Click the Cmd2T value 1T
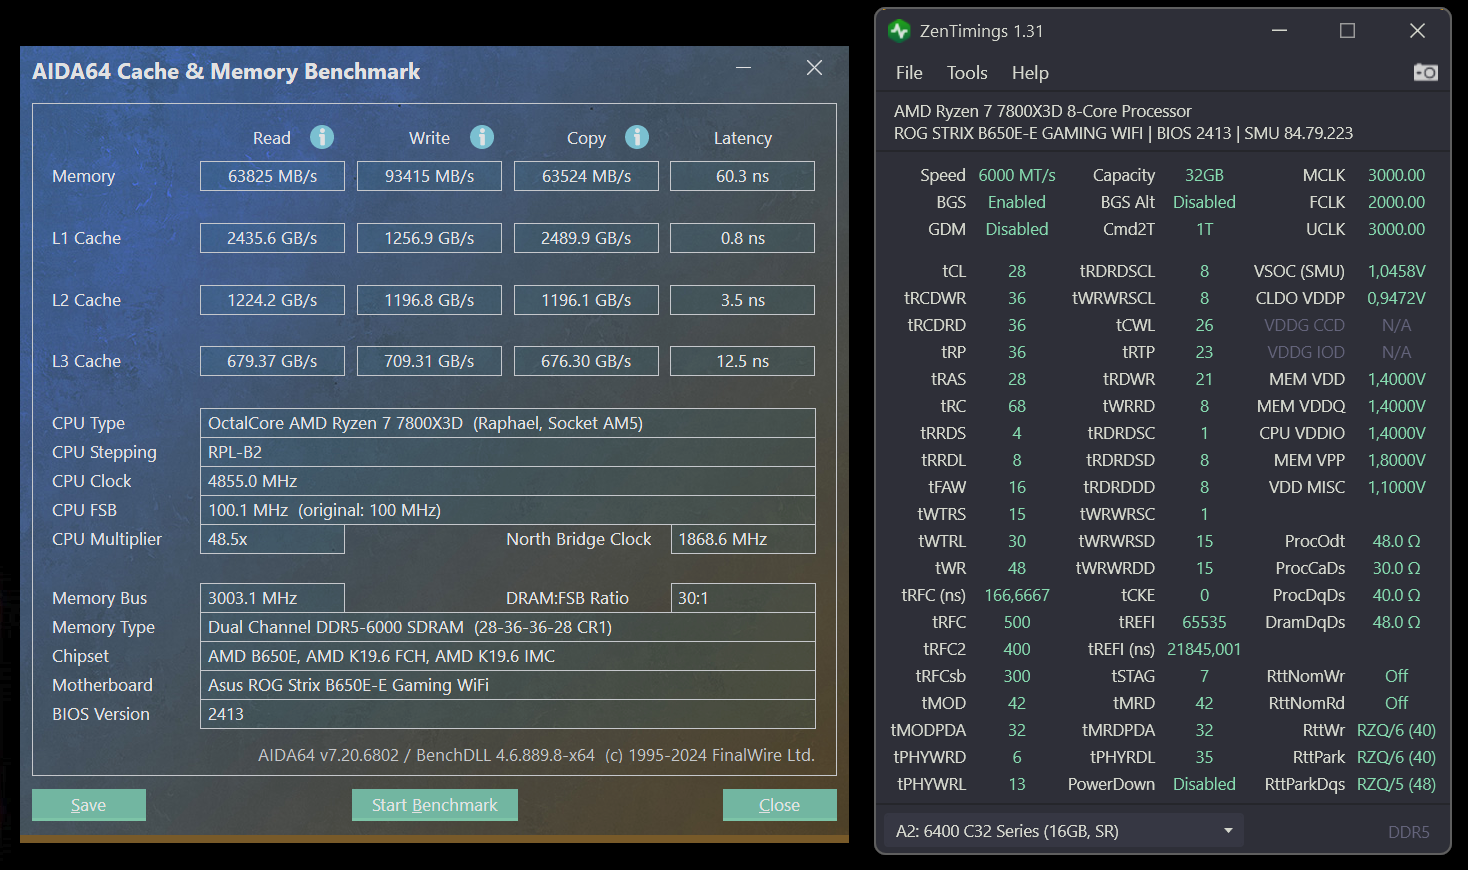1468x870 pixels. (x=1204, y=229)
